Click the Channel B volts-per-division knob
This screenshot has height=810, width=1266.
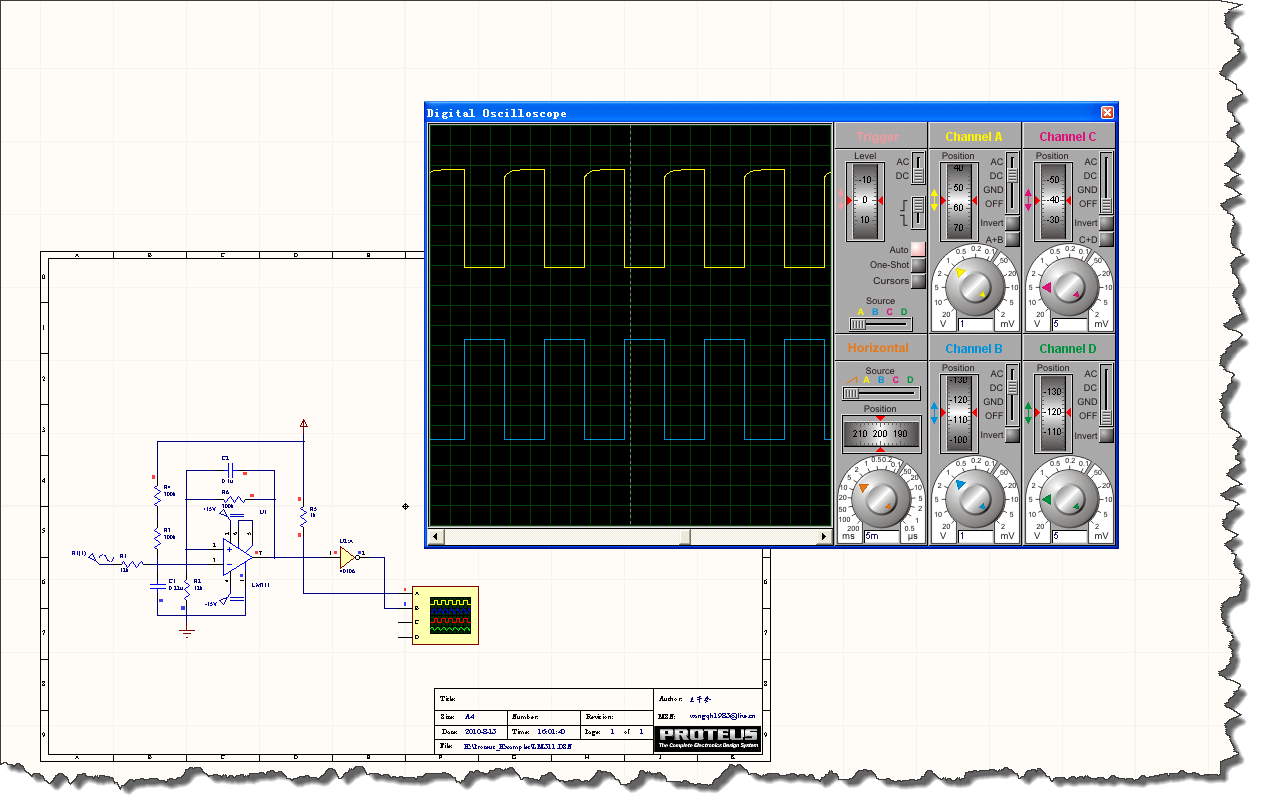973,497
